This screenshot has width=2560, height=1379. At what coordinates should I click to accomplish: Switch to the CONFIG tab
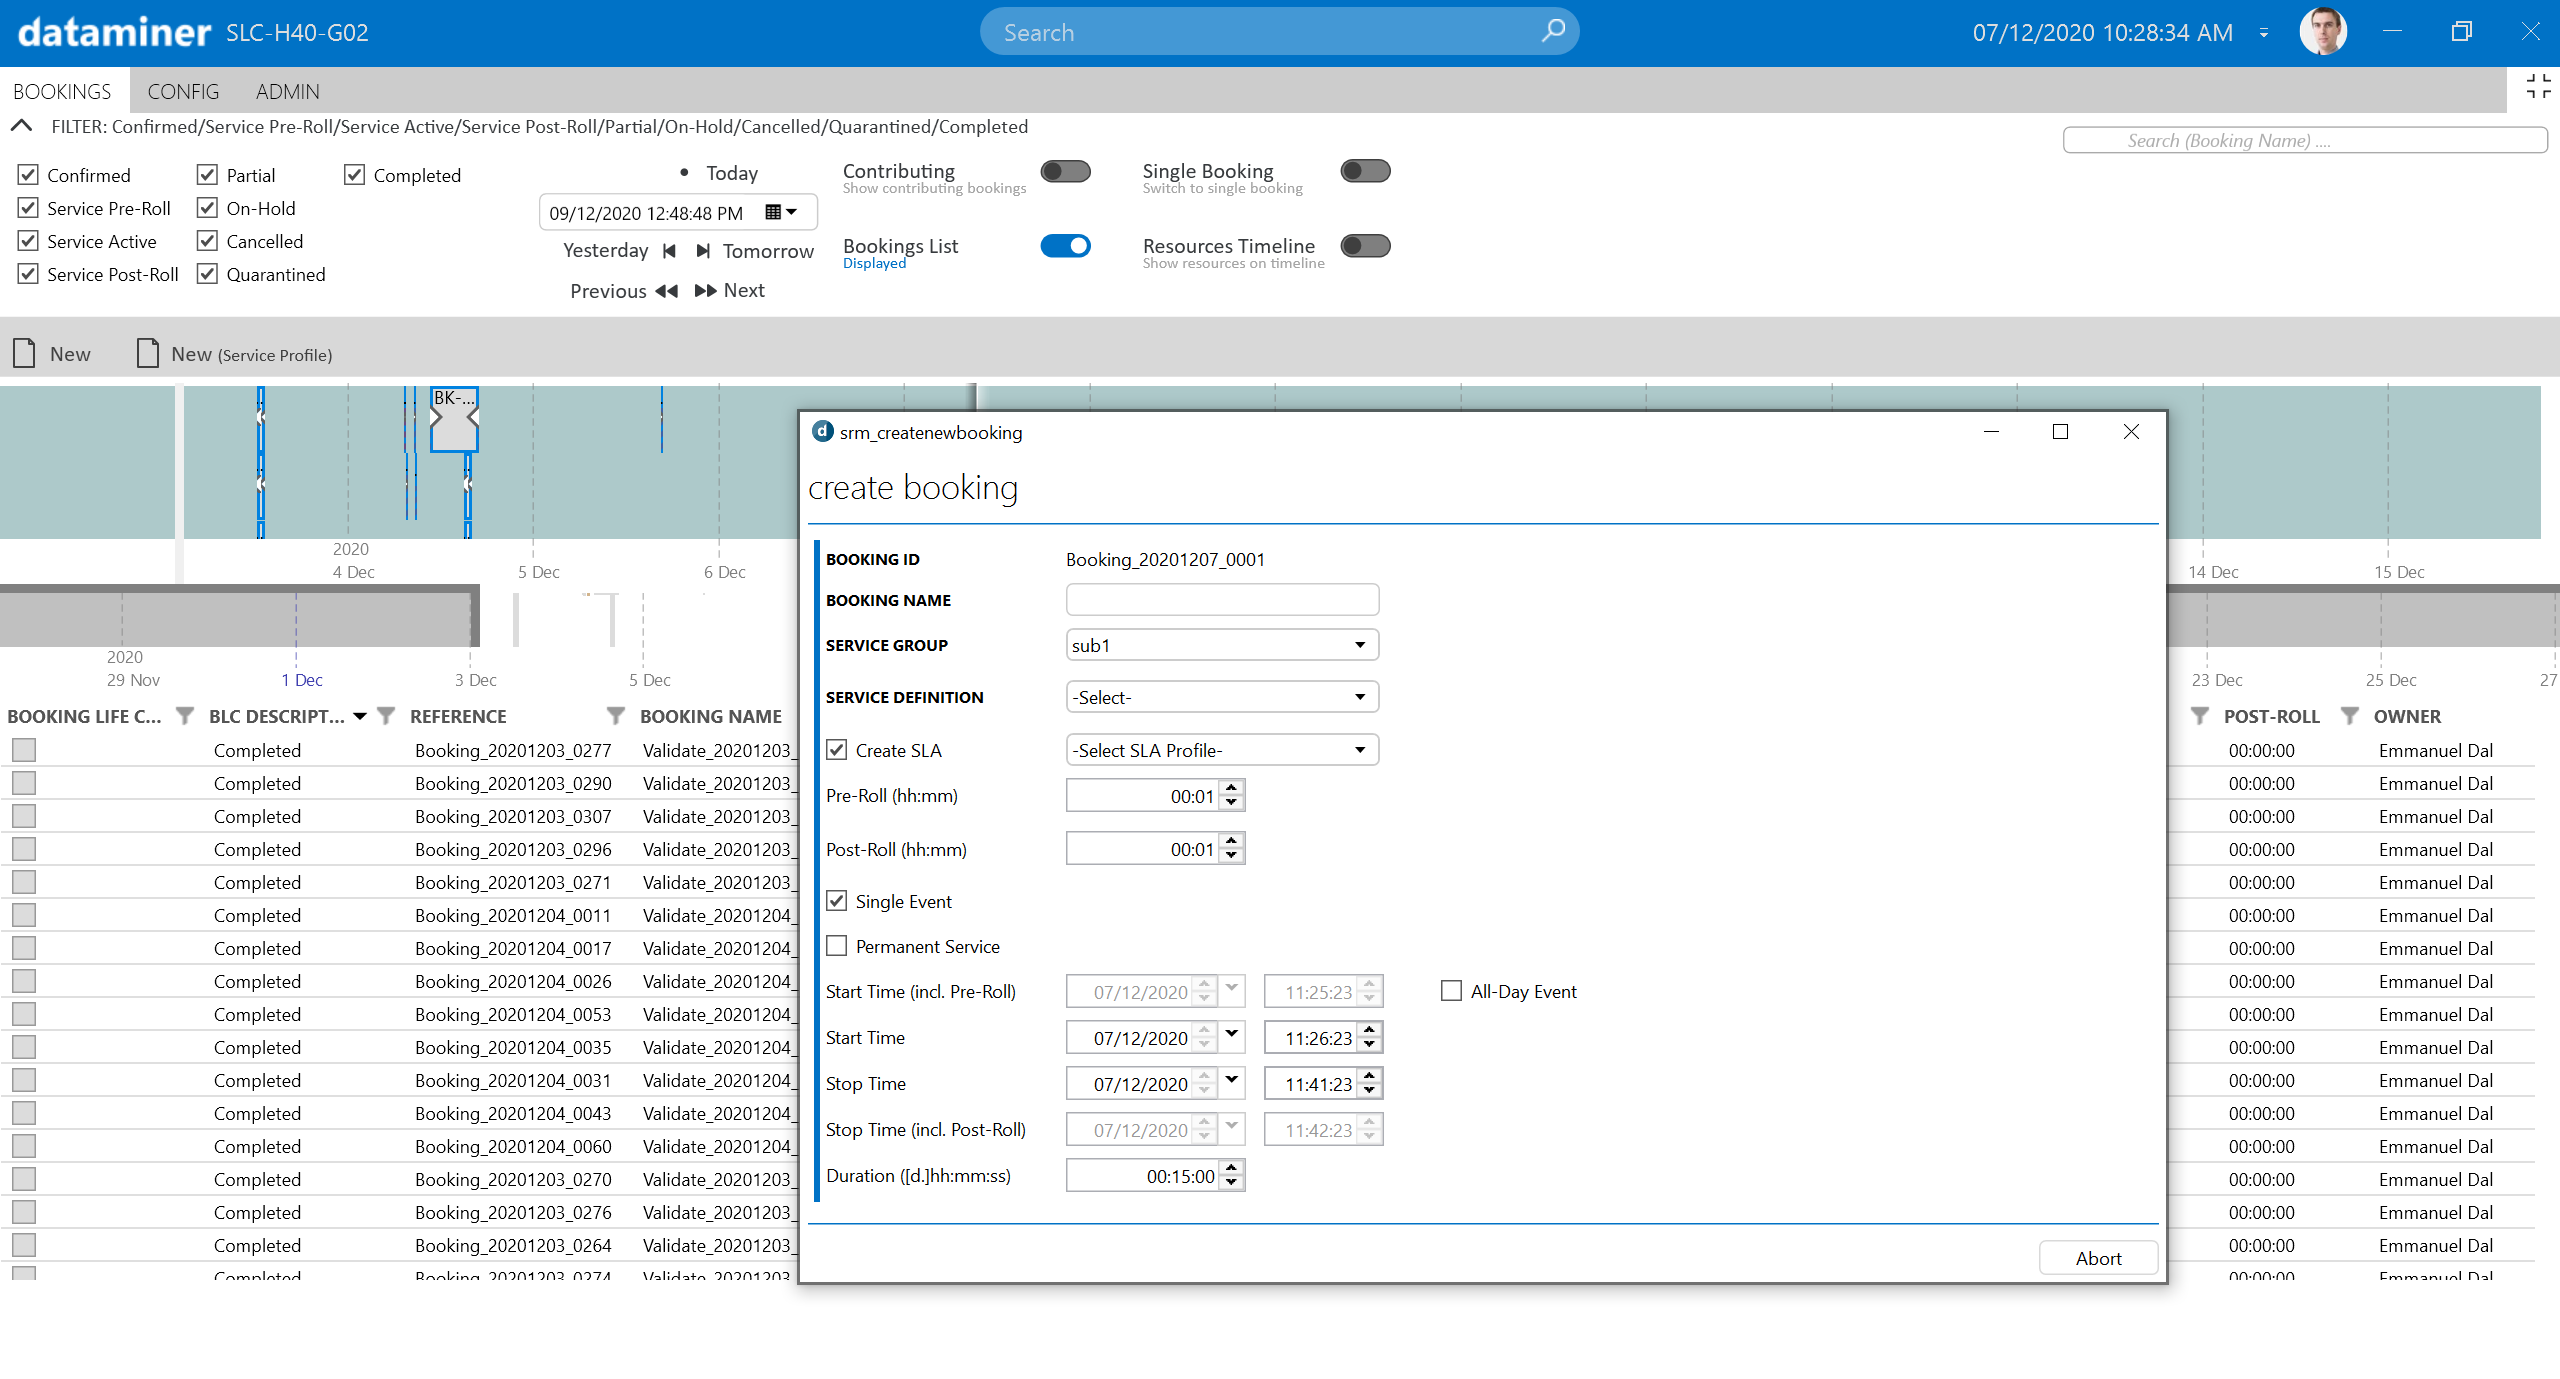point(183,91)
